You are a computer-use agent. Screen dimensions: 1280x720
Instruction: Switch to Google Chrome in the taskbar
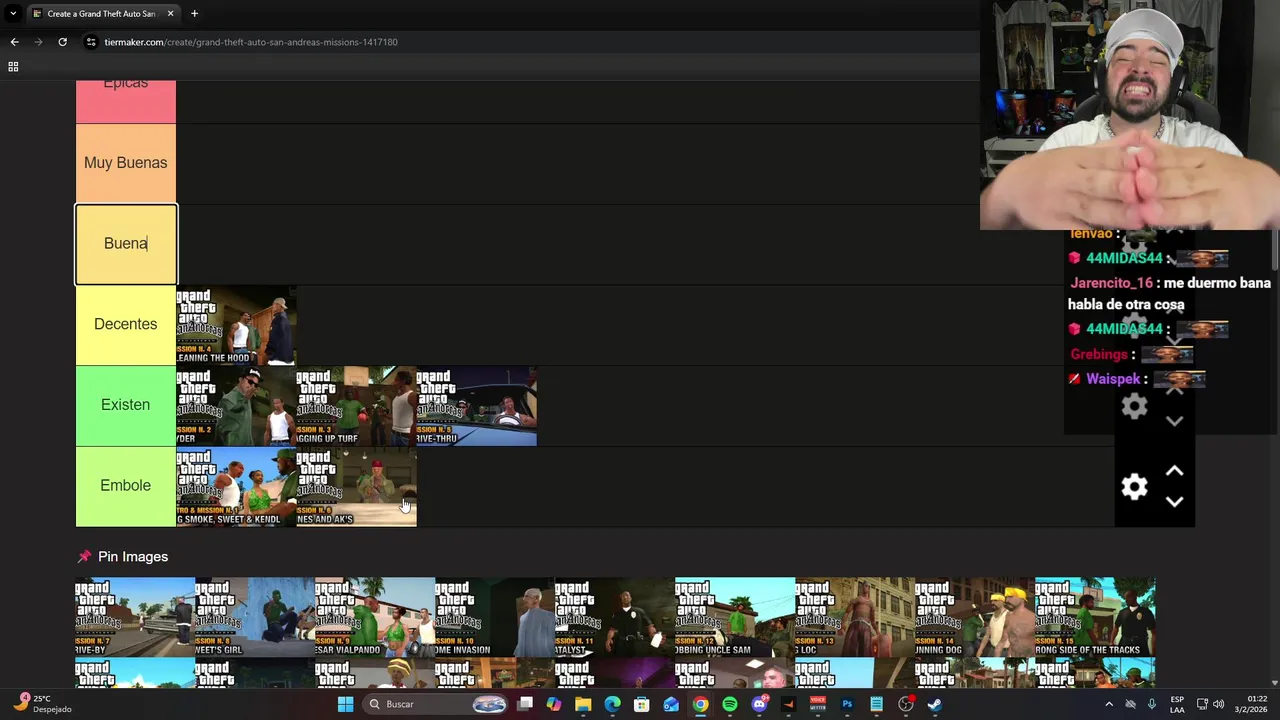tap(700, 704)
